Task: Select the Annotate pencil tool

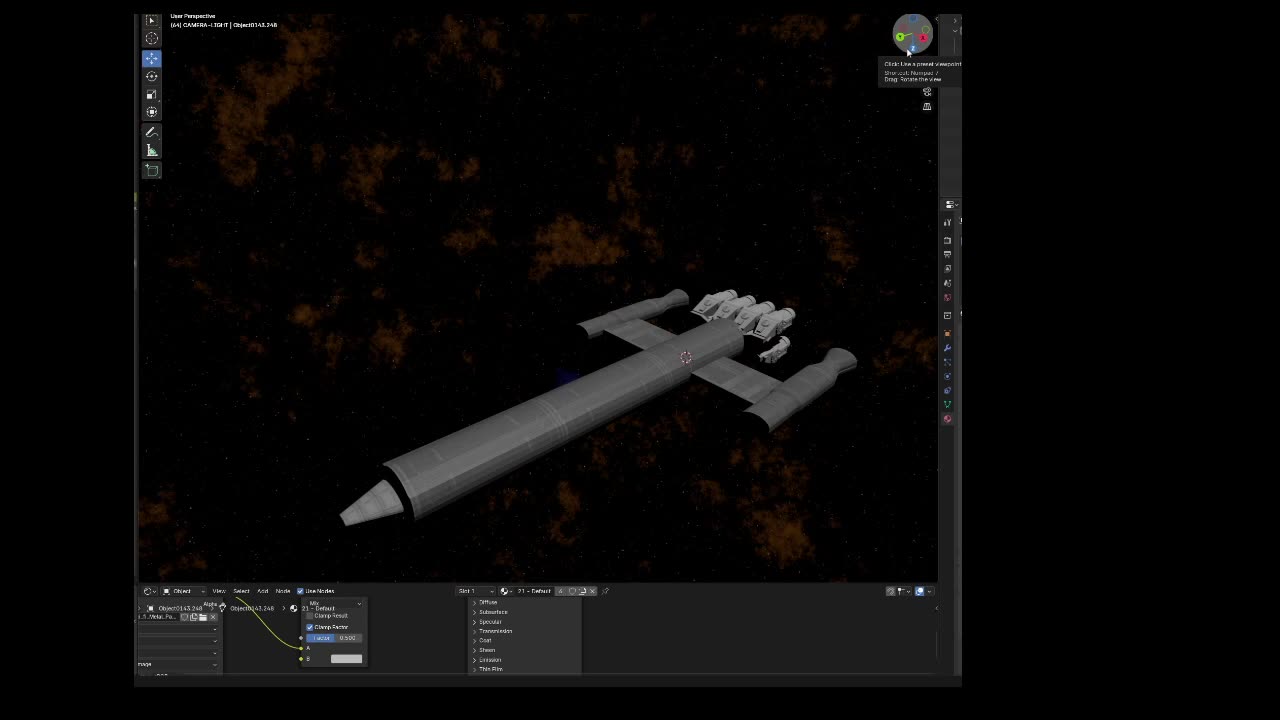Action: pyautogui.click(x=152, y=132)
